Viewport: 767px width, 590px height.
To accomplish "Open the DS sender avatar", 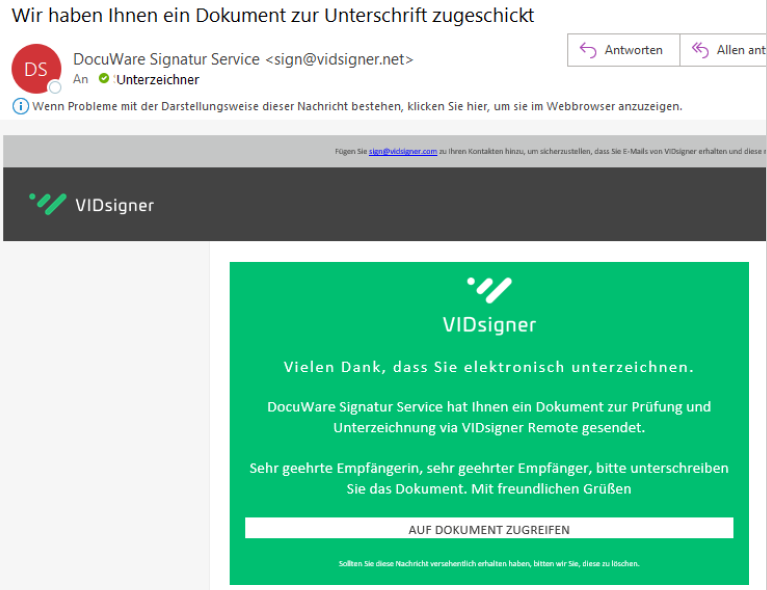I will [x=36, y=69].
